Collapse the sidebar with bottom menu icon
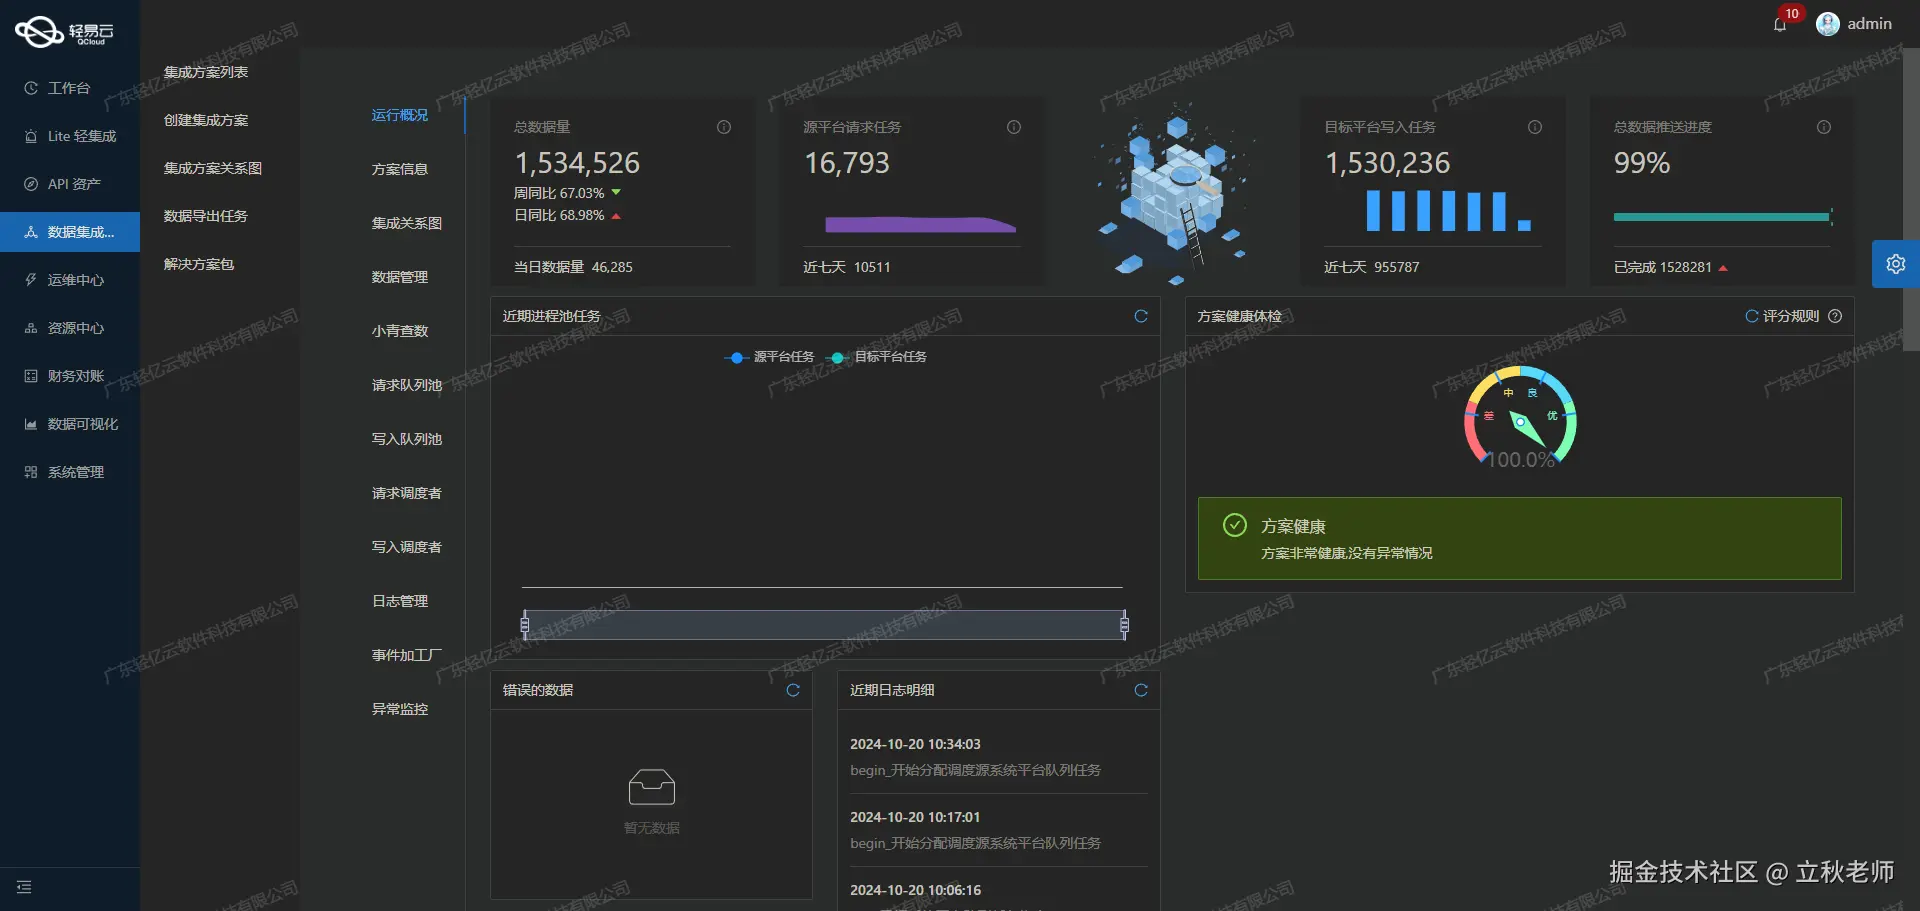Image resolution: width=1920 pixels, height=911 pixels. click(24, 887)
